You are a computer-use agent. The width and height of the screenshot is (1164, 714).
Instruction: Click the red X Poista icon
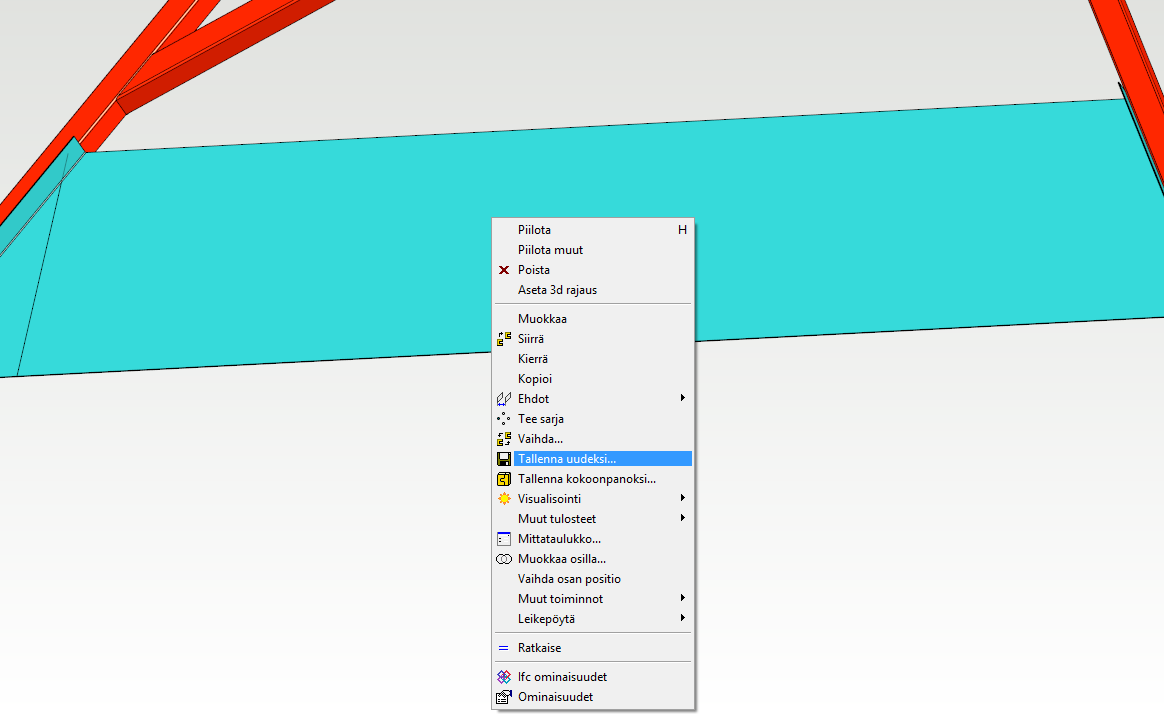pyautogui.click(x=504, y=270)
